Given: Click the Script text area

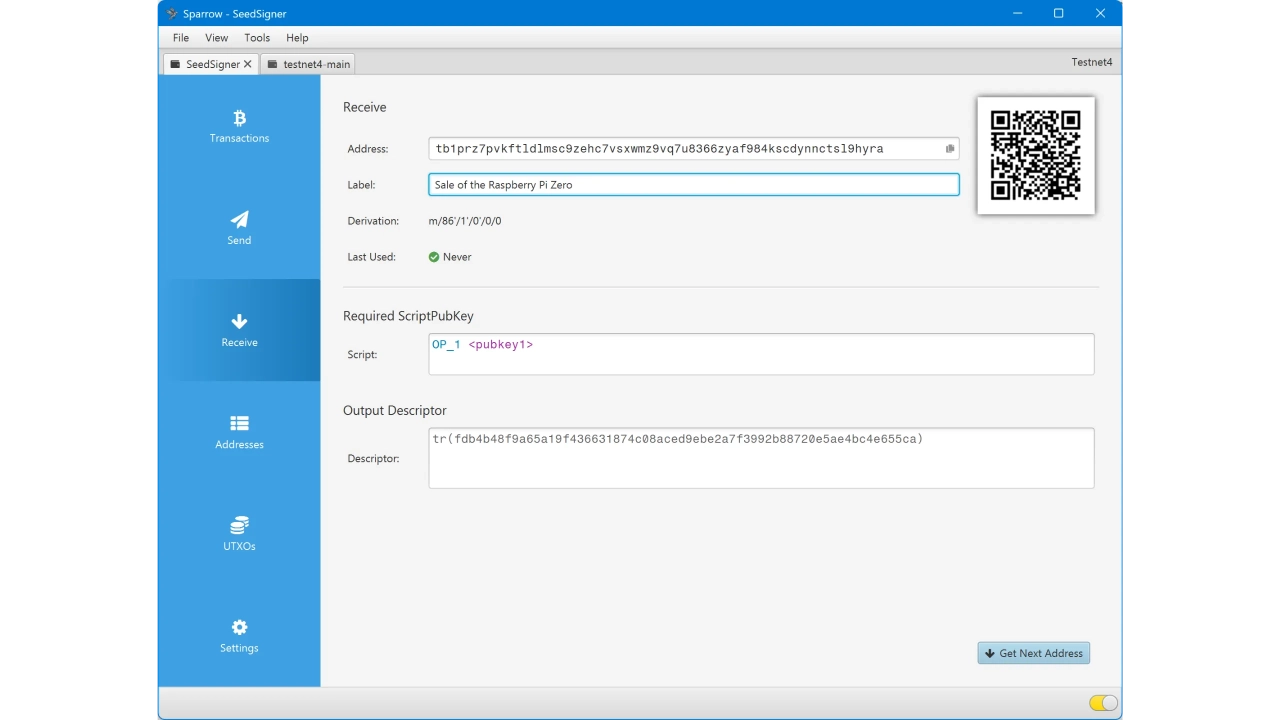Looking at the screenshot, I should pyautogui.click(x=760, y=354).
